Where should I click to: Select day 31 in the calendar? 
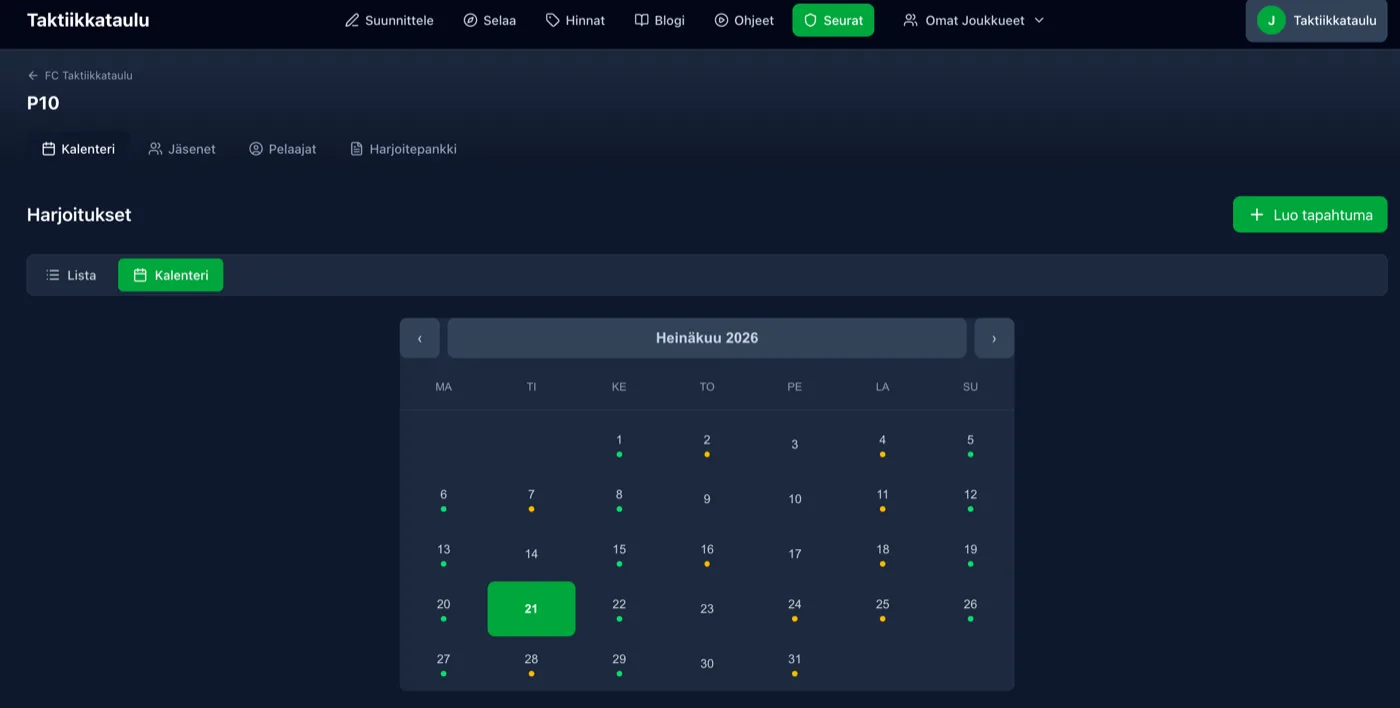tap(795, 664)
